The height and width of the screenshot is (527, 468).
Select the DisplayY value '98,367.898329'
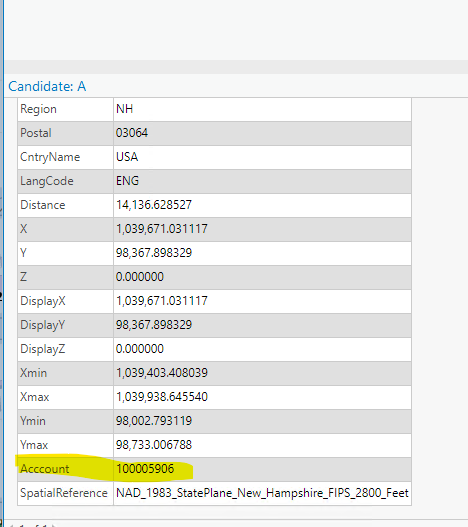pos(154,325)
